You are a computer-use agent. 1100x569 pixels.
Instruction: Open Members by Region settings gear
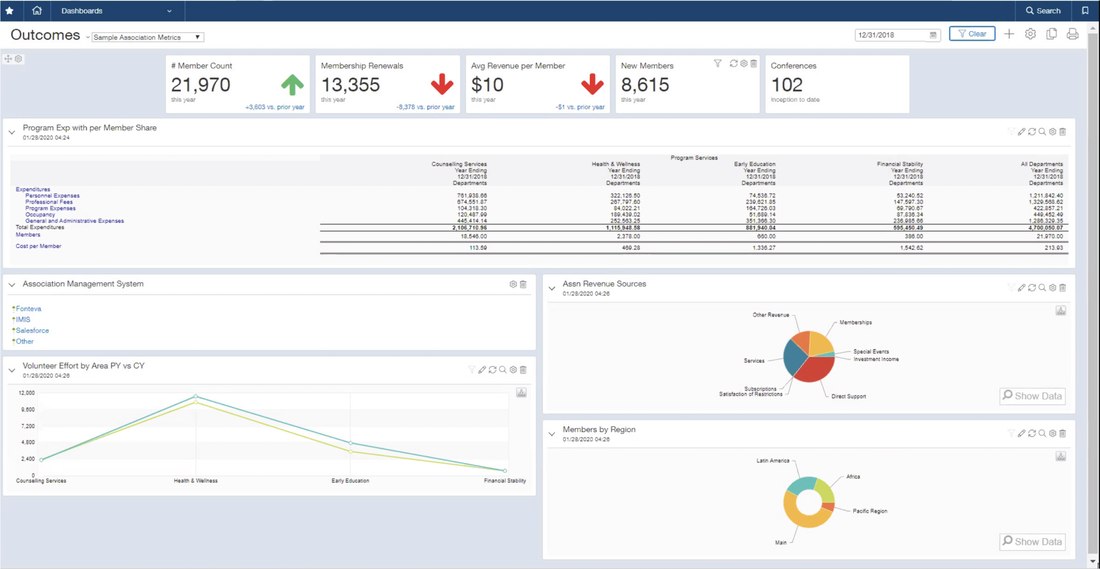1052,433
